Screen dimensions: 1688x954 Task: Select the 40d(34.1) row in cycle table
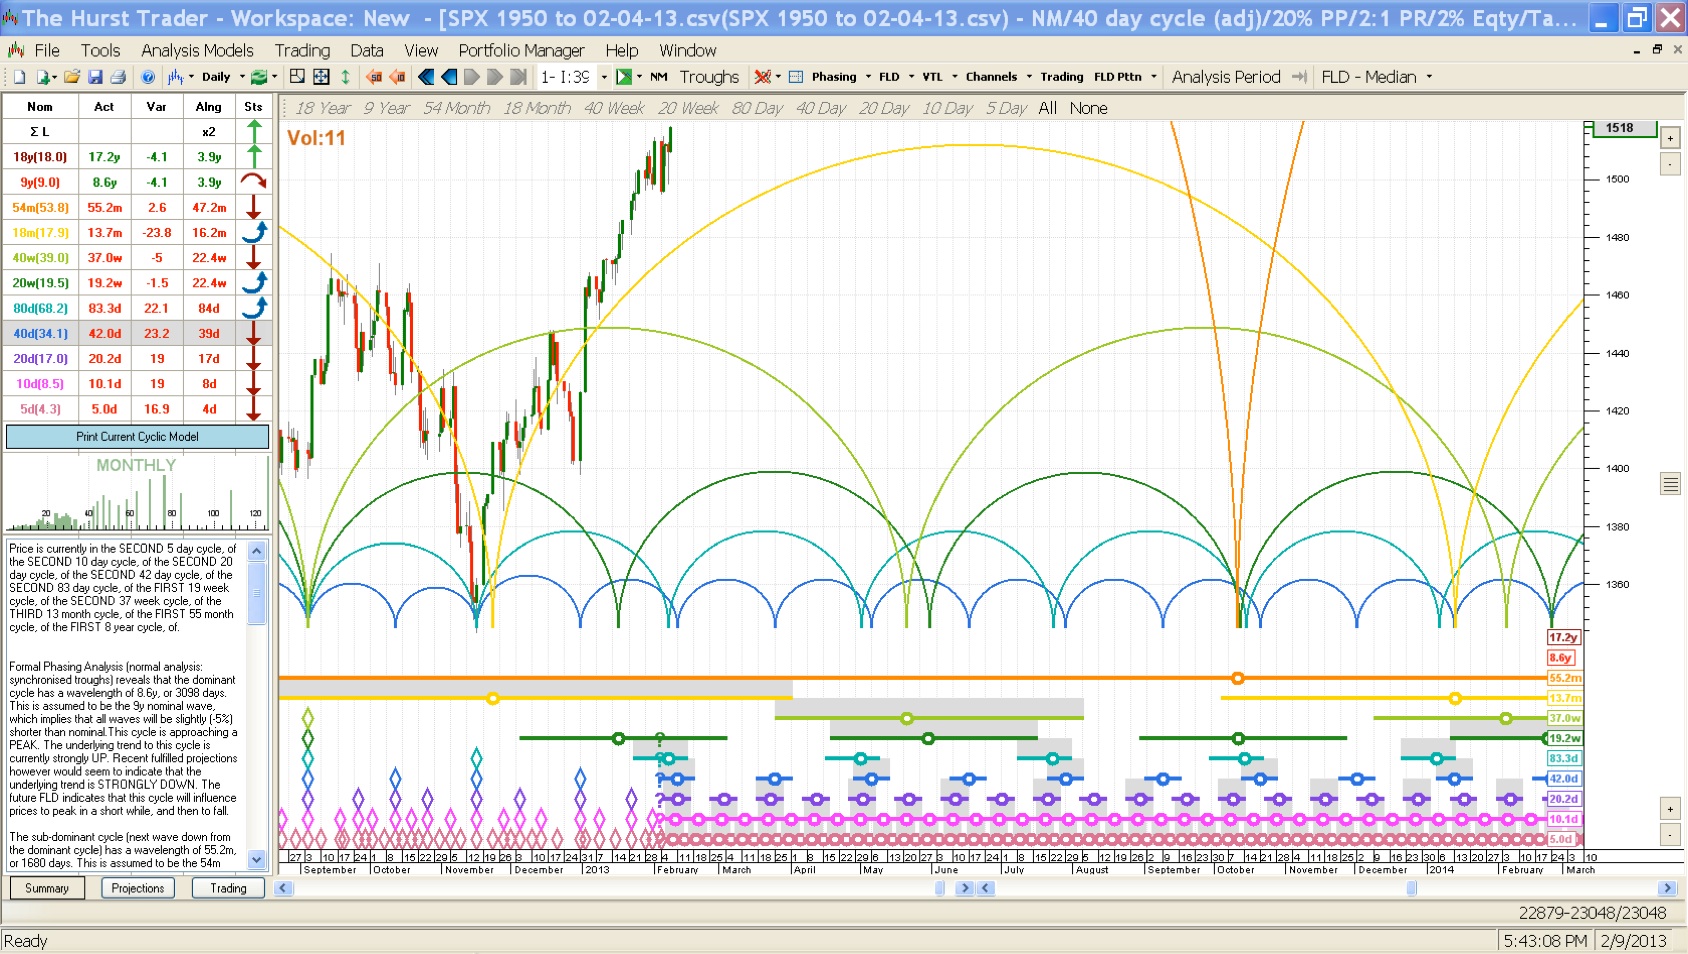[40, 333]
